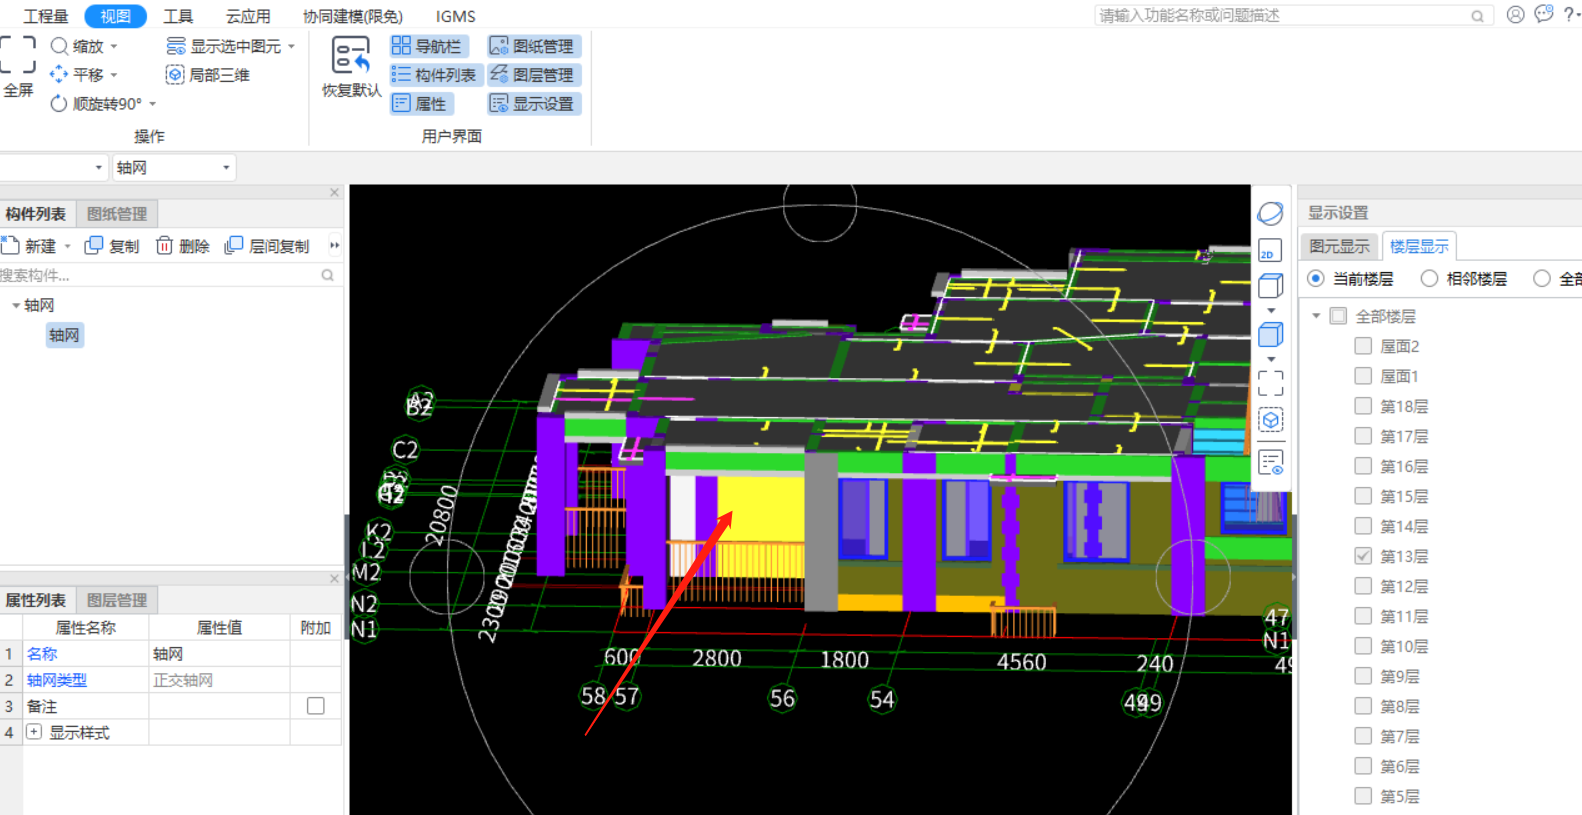
Task: Select 相邻楼层 radio button
Action: [x=1429, y=278]
